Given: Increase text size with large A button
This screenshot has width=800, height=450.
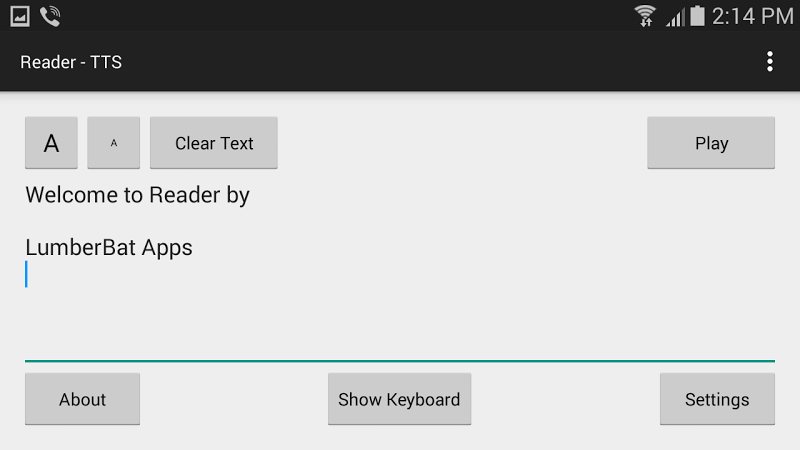Looking at the screenshot, I should 52,143.
